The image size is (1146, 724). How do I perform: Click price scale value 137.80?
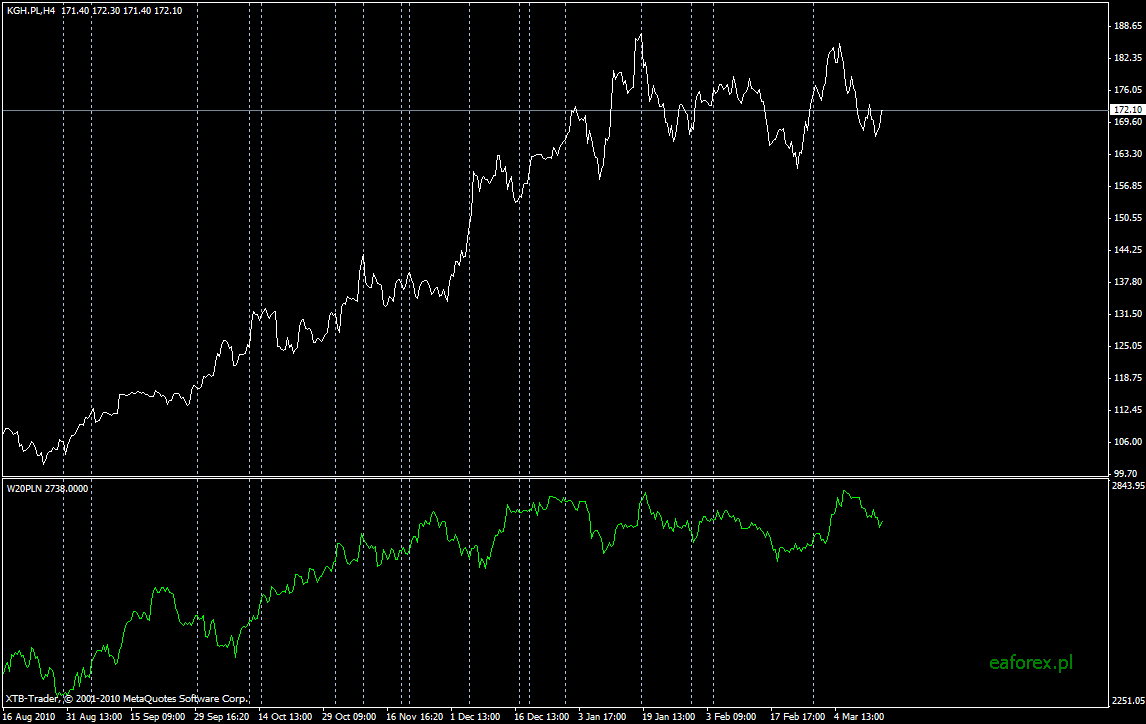tap(1128, 282)
